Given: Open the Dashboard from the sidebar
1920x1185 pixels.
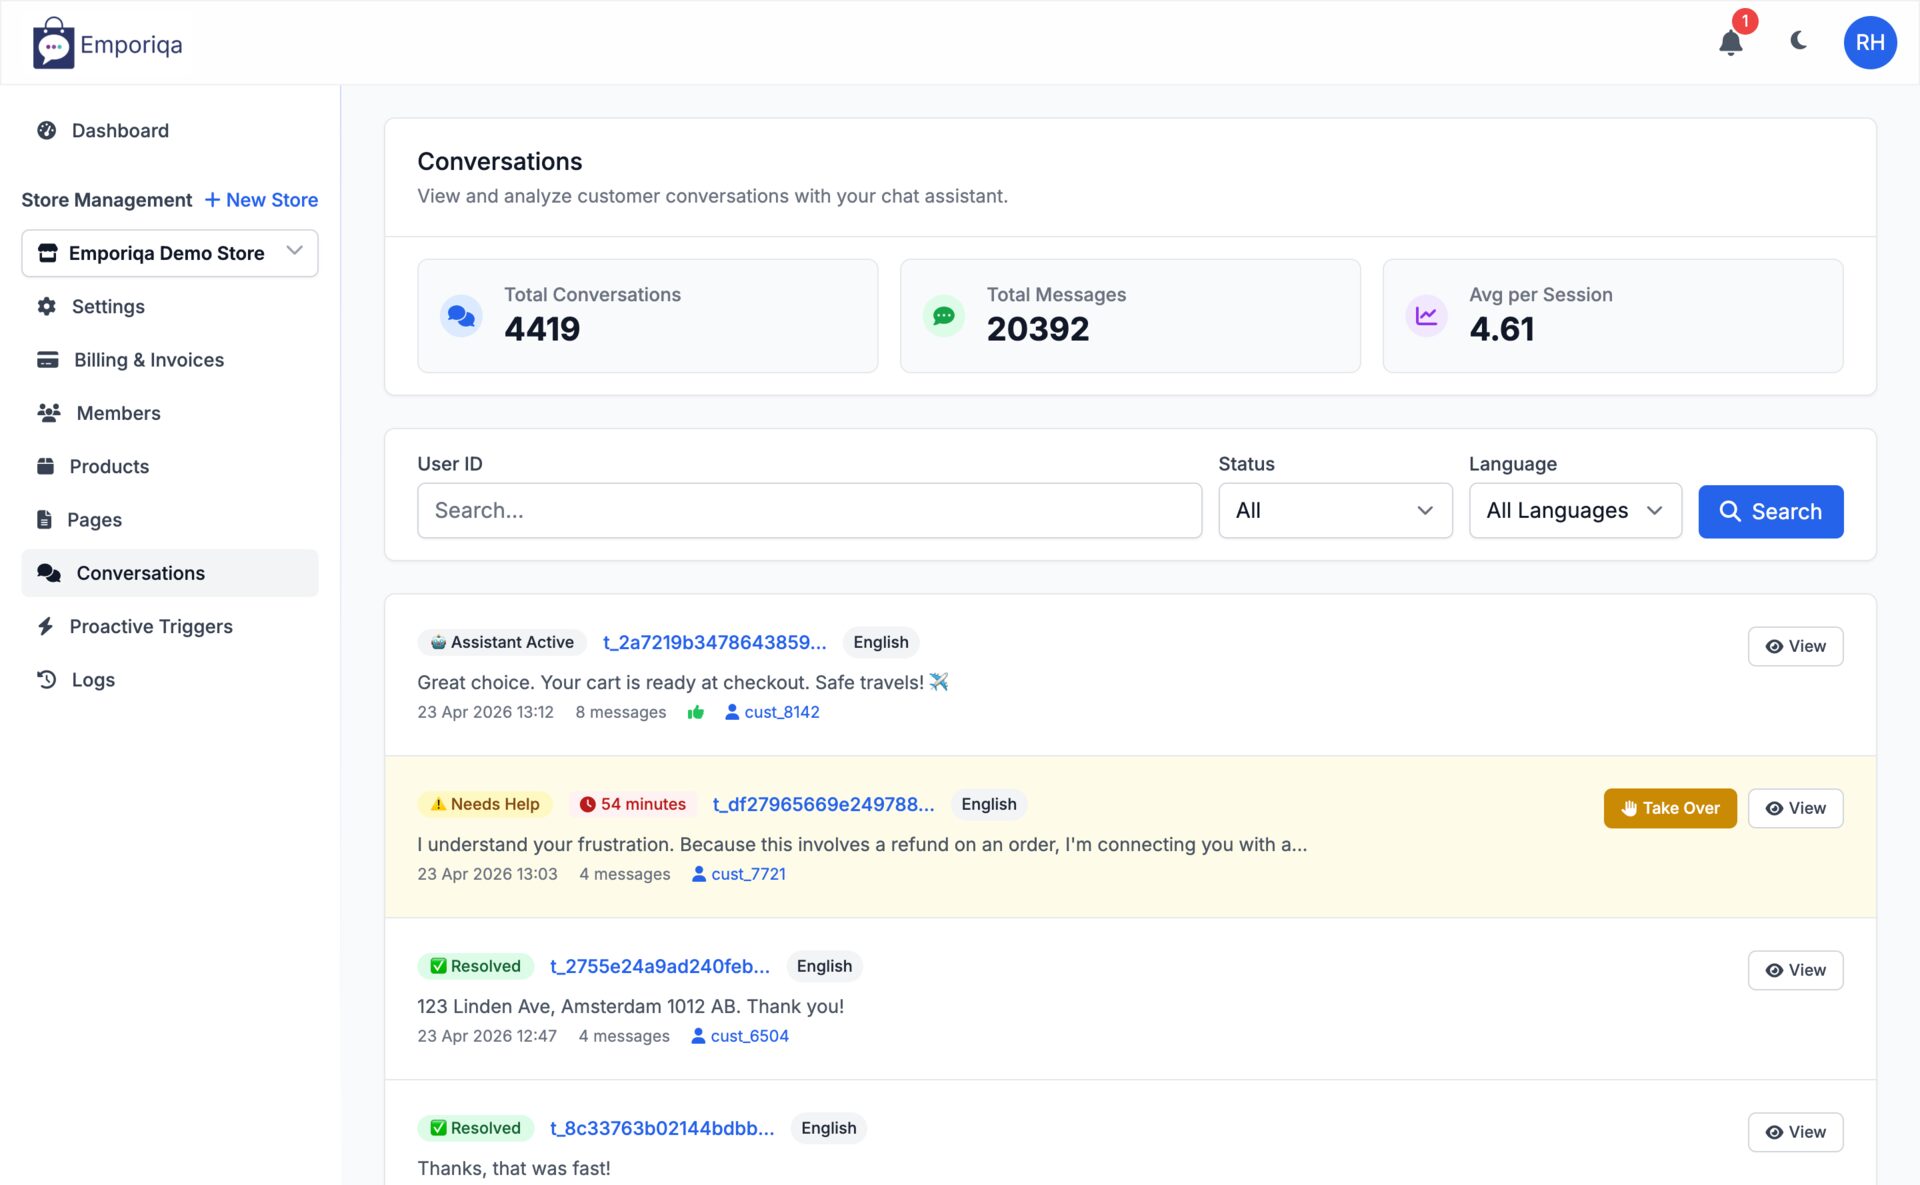Looking at the screenshot, I should pyautogui.click(x=119, y=130).
